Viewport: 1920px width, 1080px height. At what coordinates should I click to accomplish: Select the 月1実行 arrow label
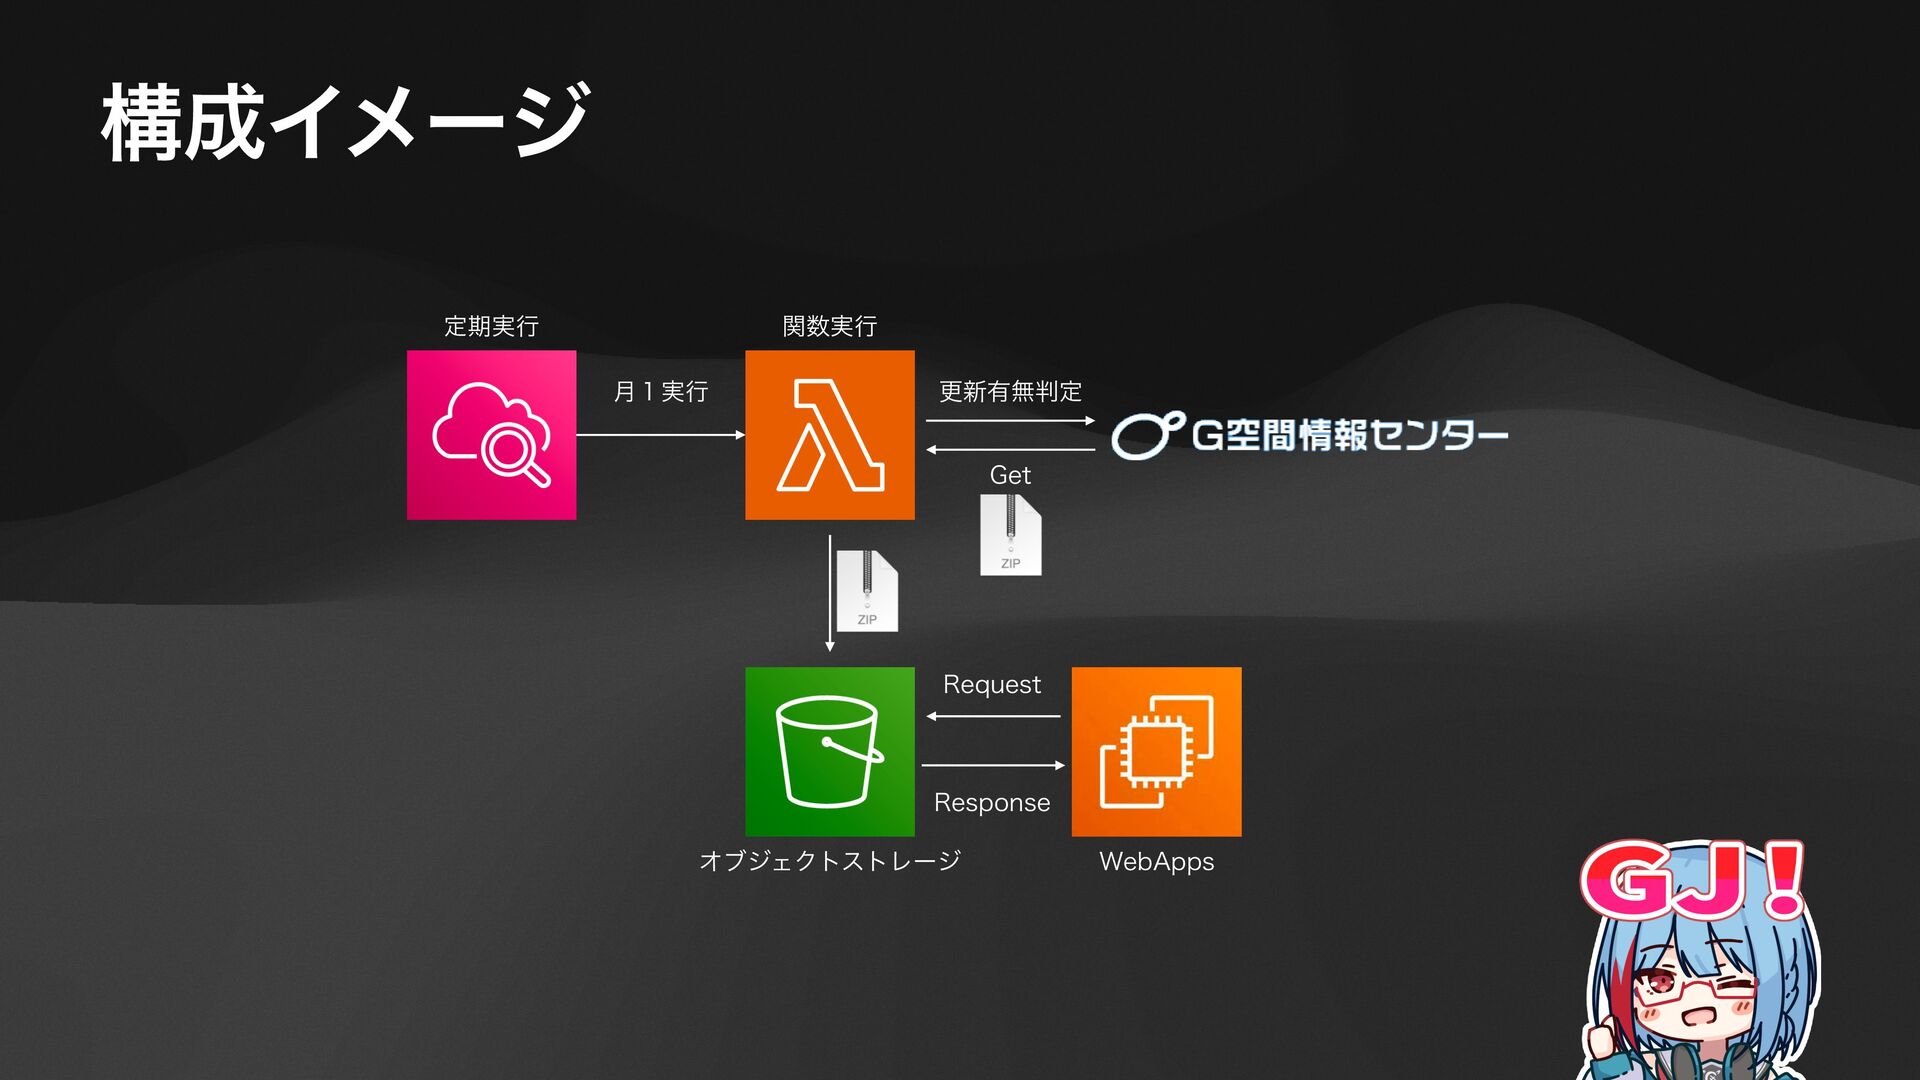point(660,391)
